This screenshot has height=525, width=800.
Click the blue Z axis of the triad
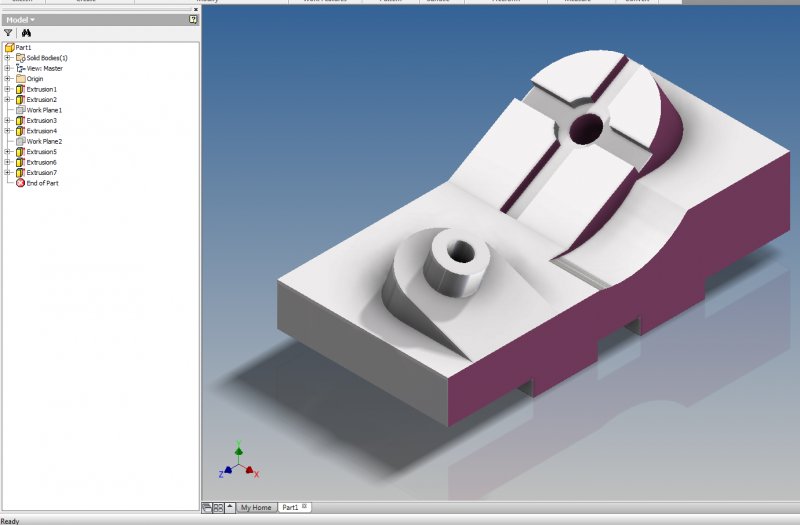(227, 471)
